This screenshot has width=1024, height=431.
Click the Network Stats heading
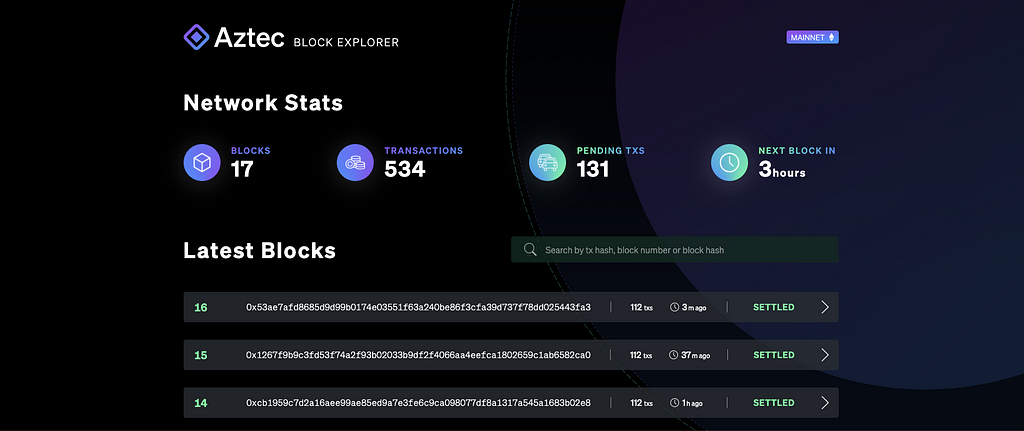263,103
